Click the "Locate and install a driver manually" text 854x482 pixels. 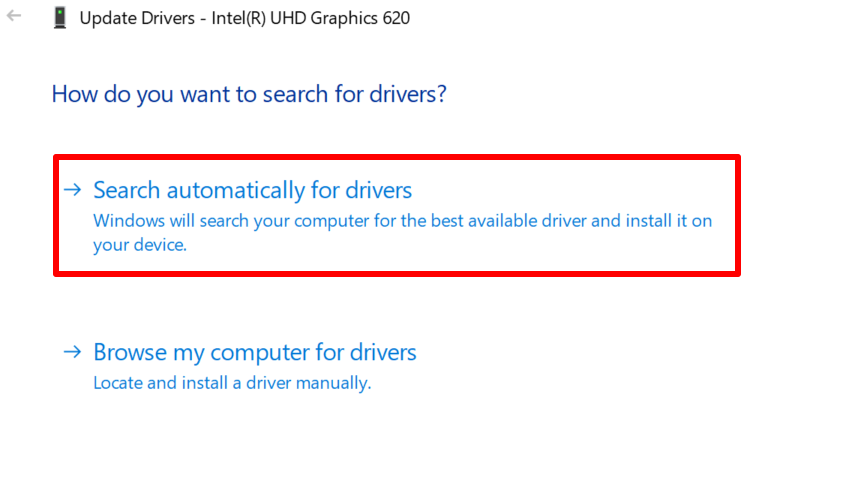click(232, 382)
